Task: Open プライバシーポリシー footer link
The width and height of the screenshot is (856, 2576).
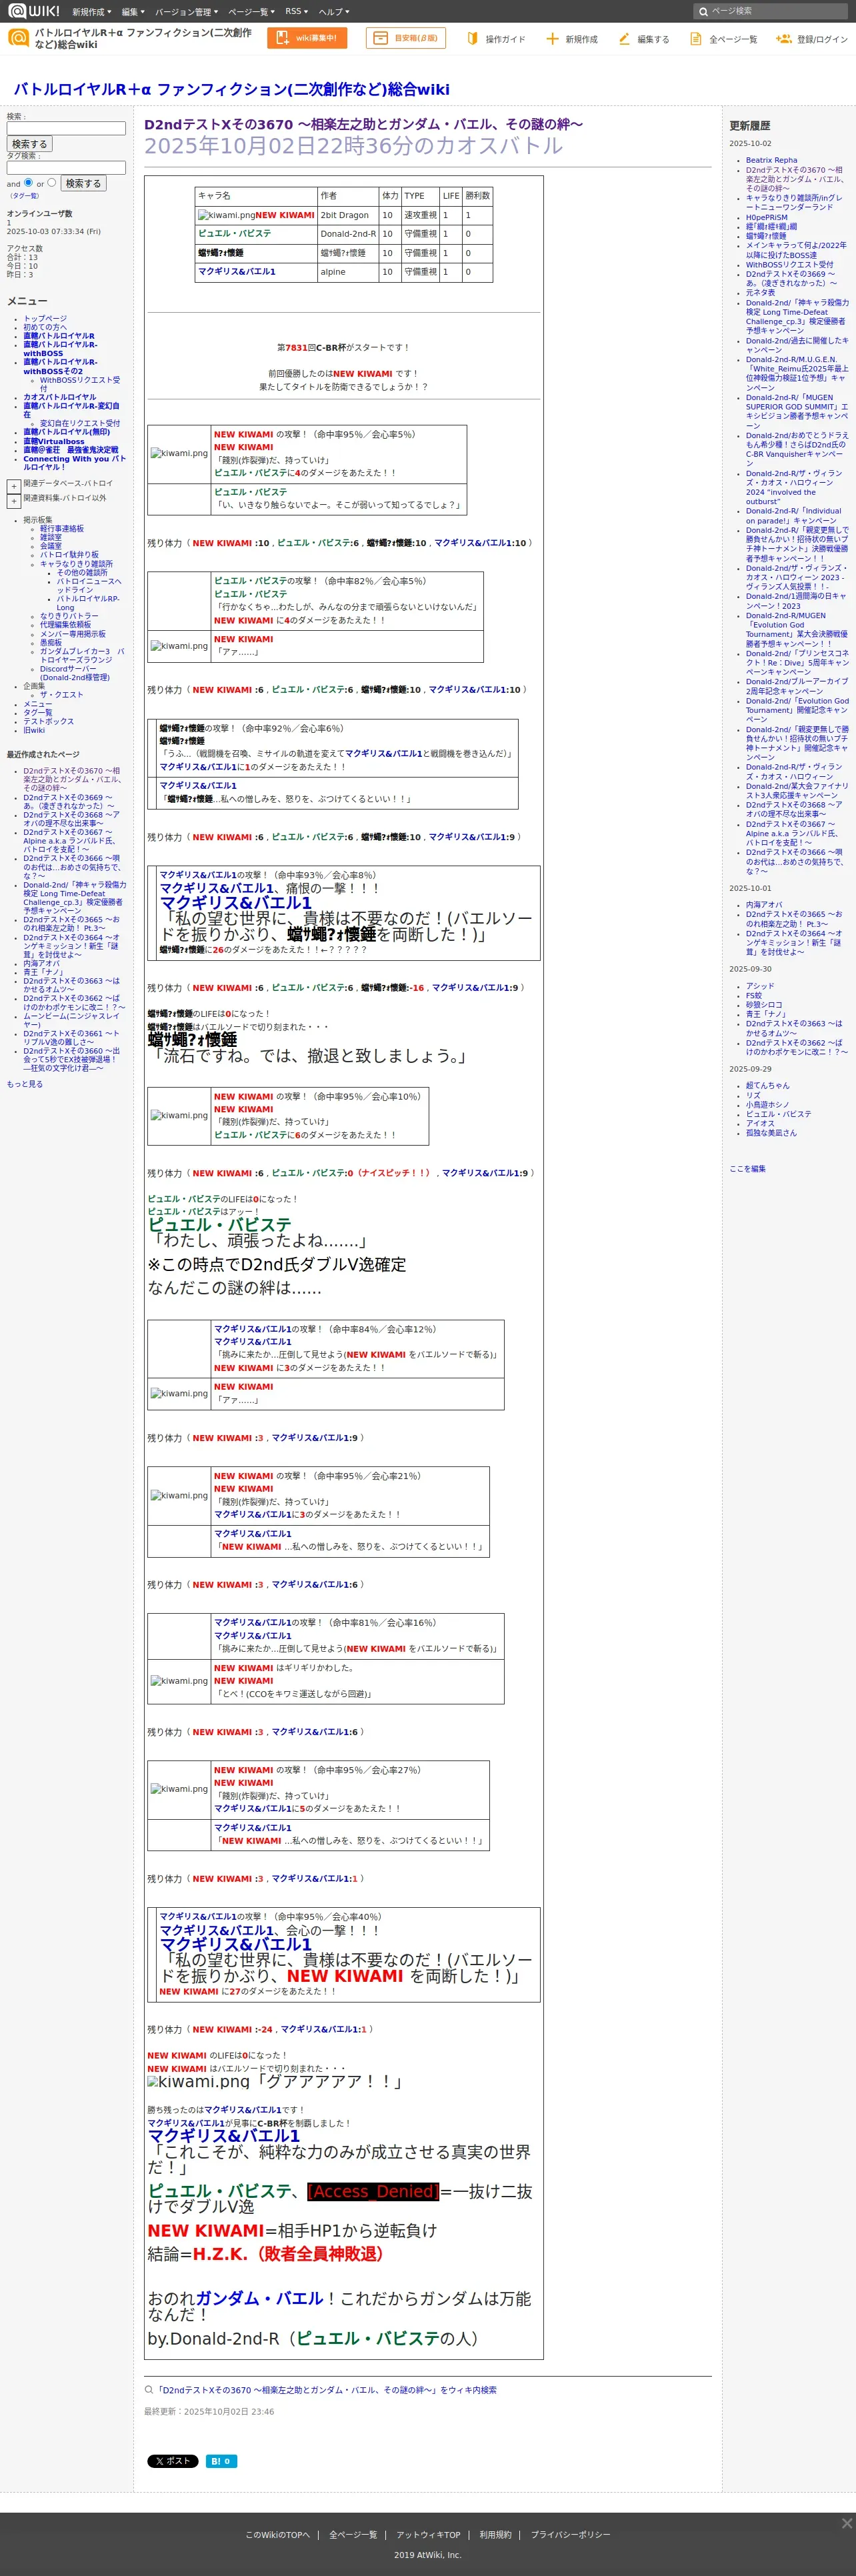Action: pyautogui.click(x=570, y=2535)
